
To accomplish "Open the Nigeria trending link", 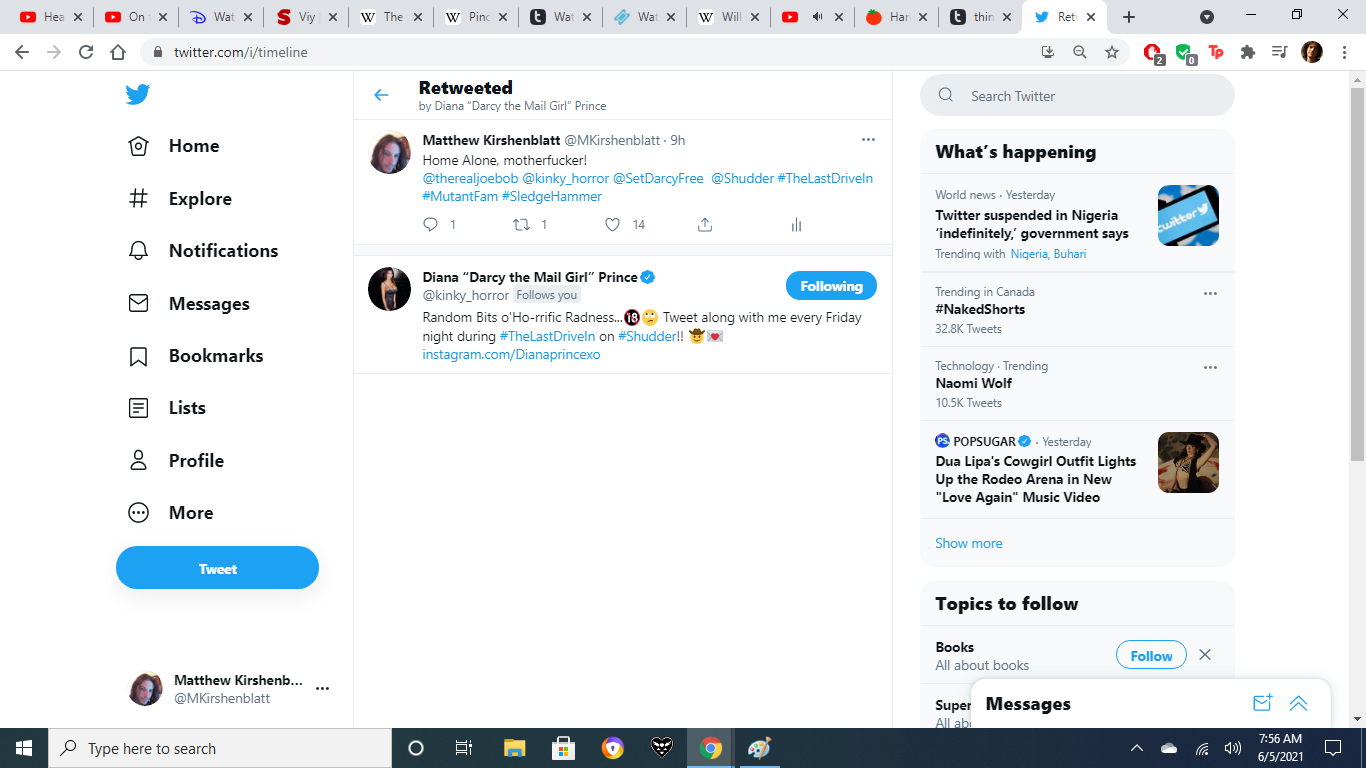I will pos(1030,254).
